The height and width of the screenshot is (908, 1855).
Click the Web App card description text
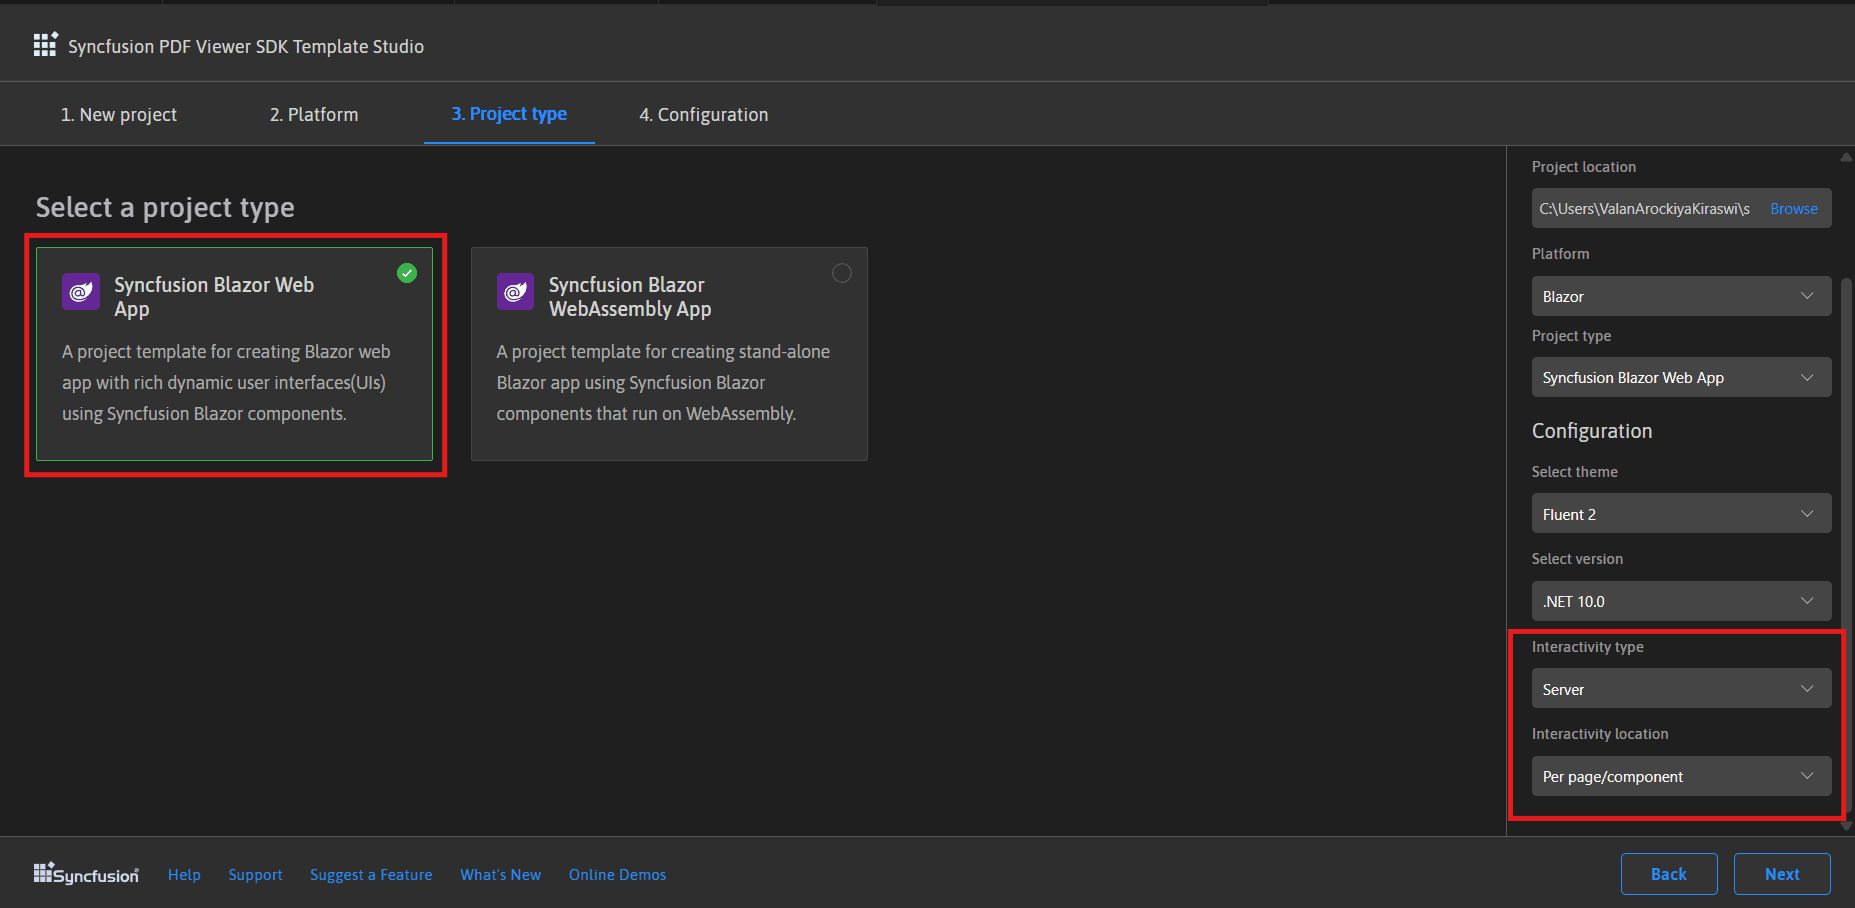tap(226, 383)
